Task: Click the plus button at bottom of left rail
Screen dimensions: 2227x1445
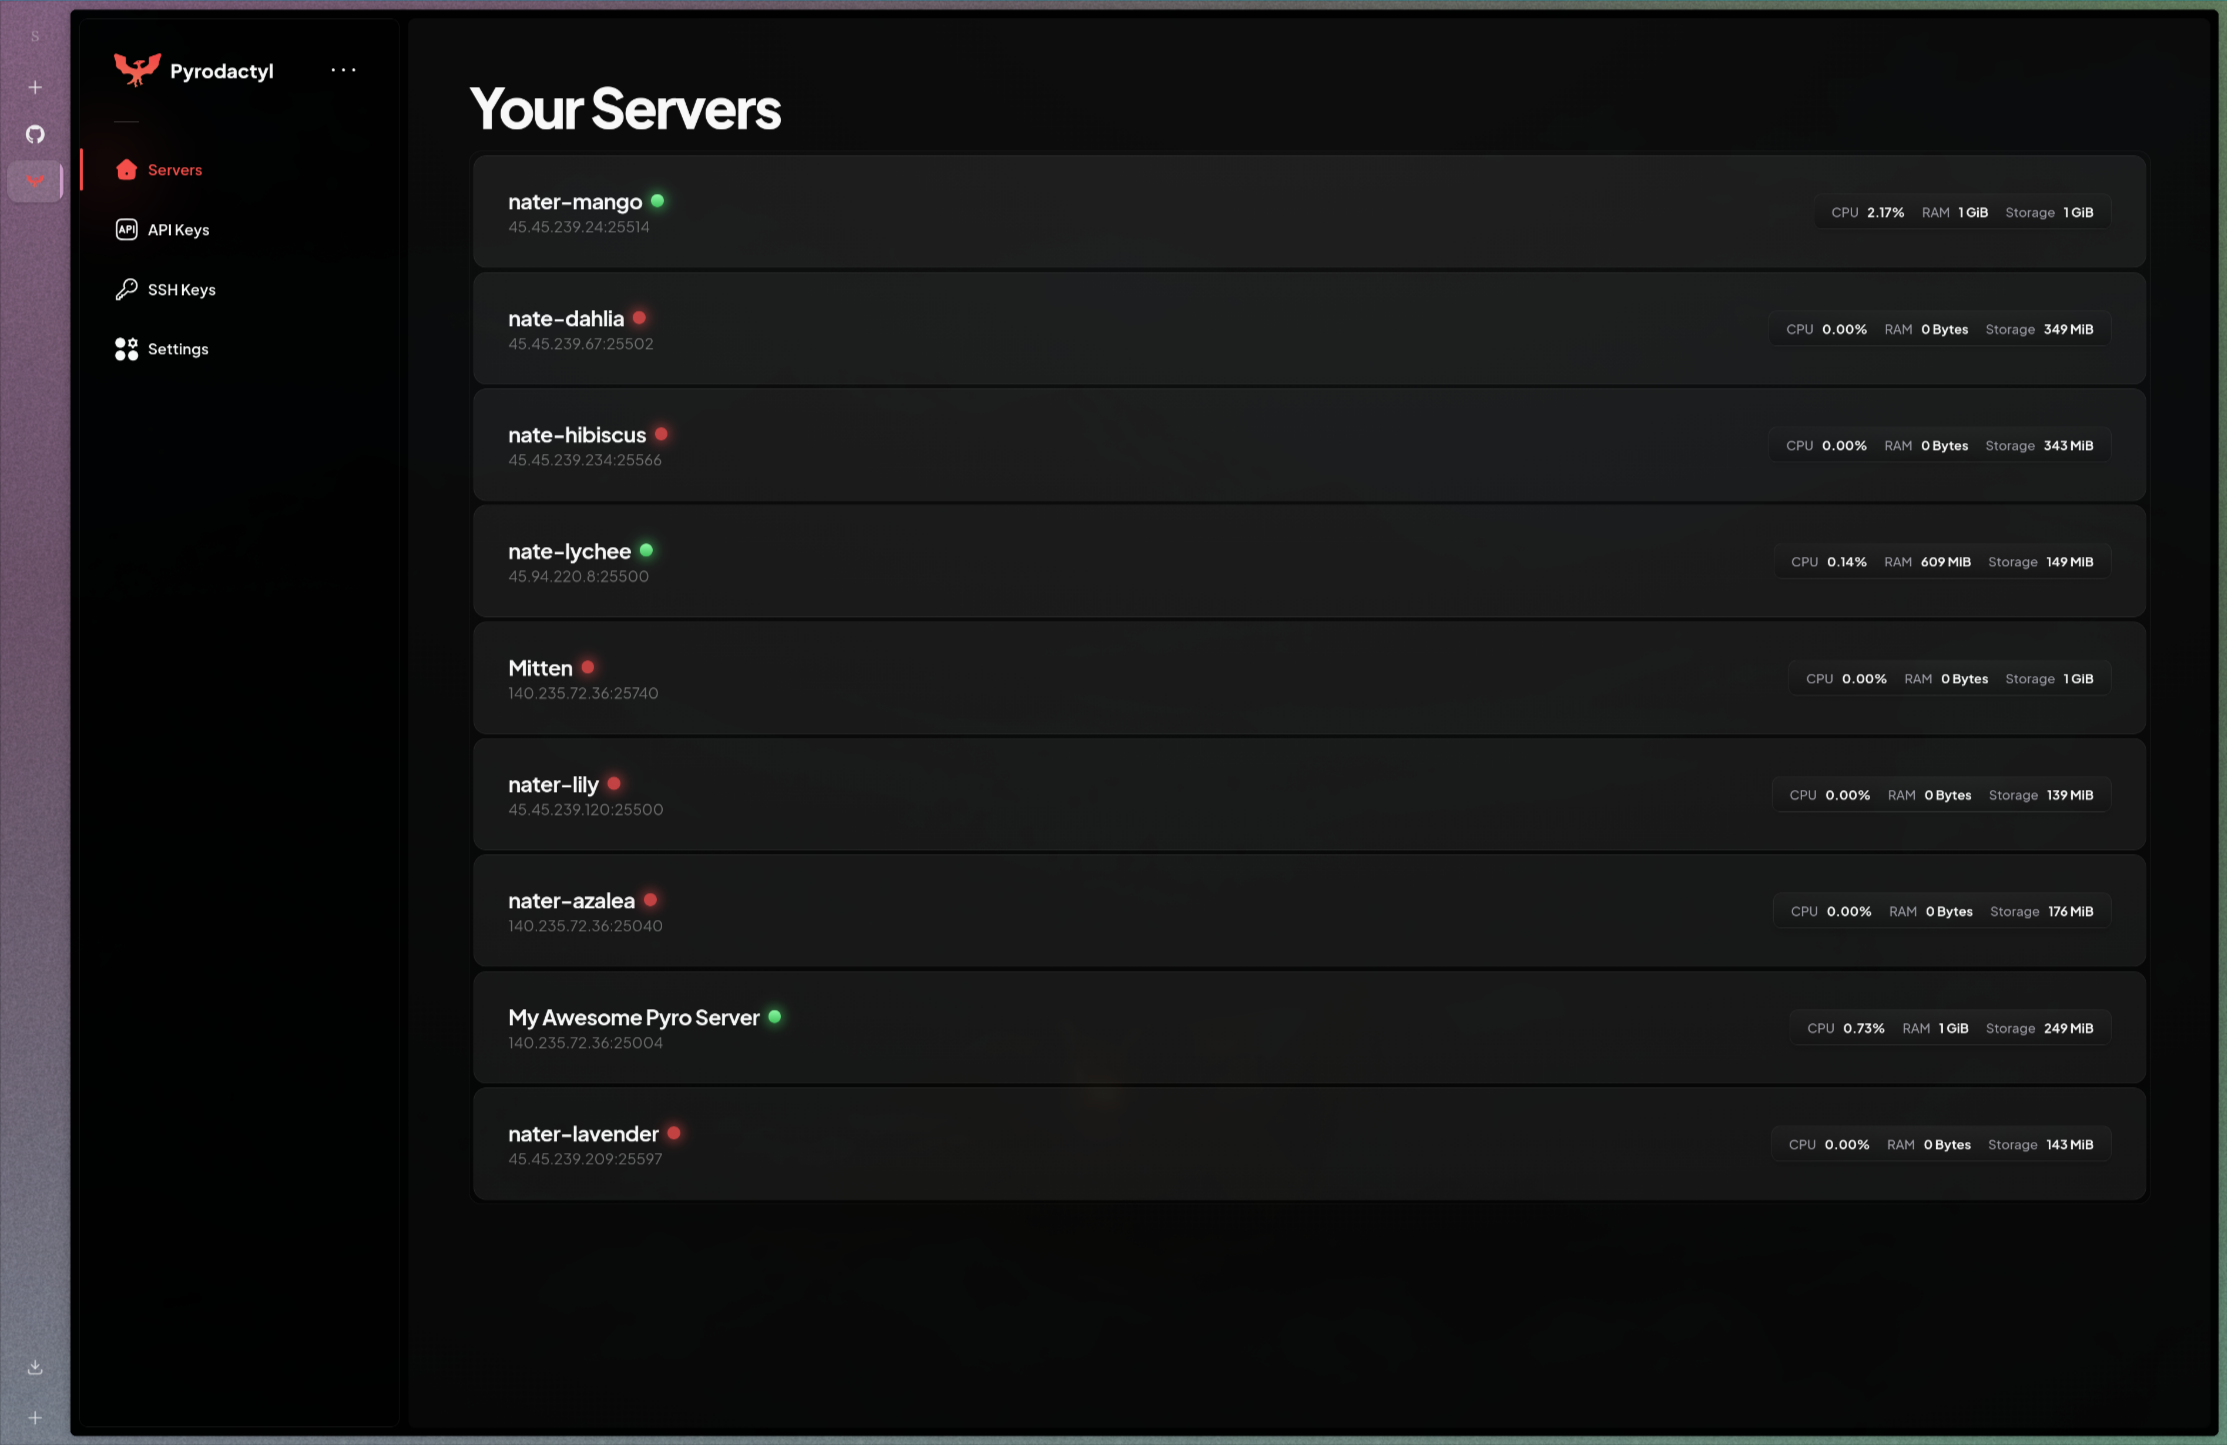Action: (x=35, y=1416)
